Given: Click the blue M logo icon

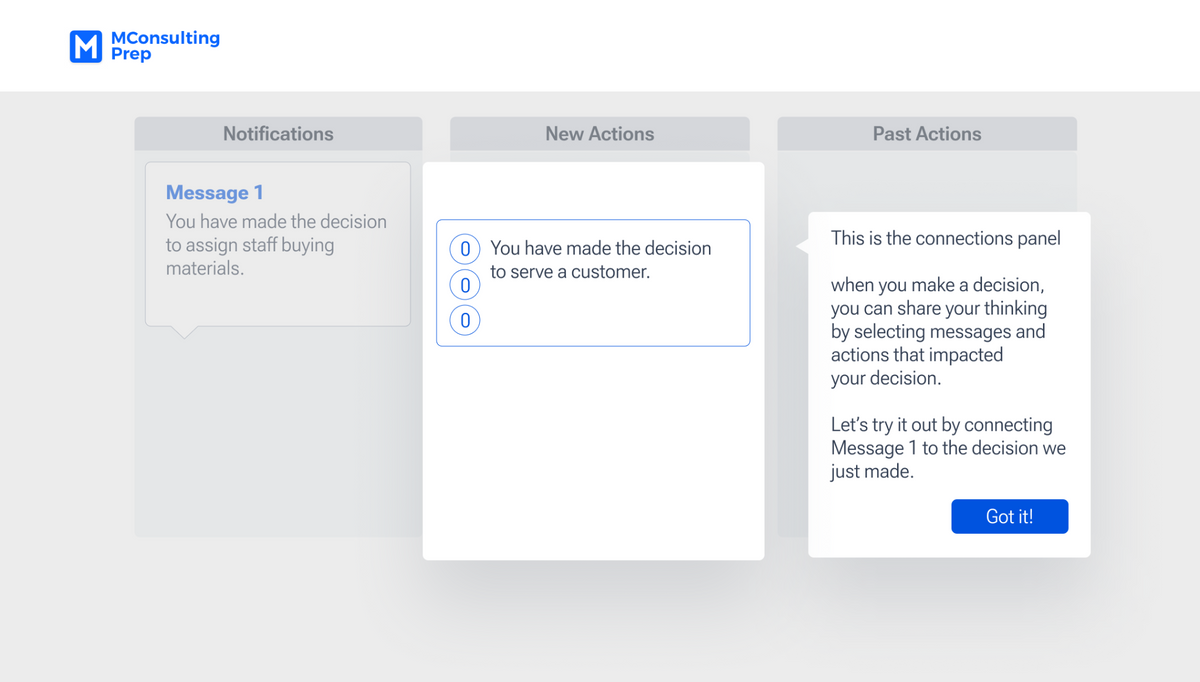Looking at the screenshot, I should point(86,46).
